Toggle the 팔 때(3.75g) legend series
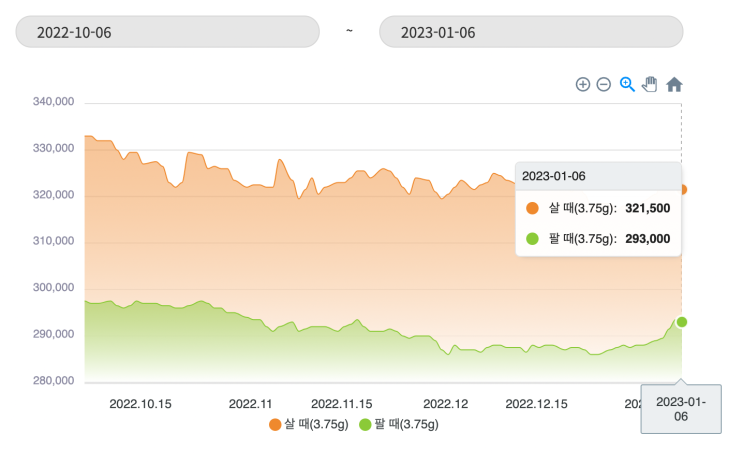 (398, 424)
